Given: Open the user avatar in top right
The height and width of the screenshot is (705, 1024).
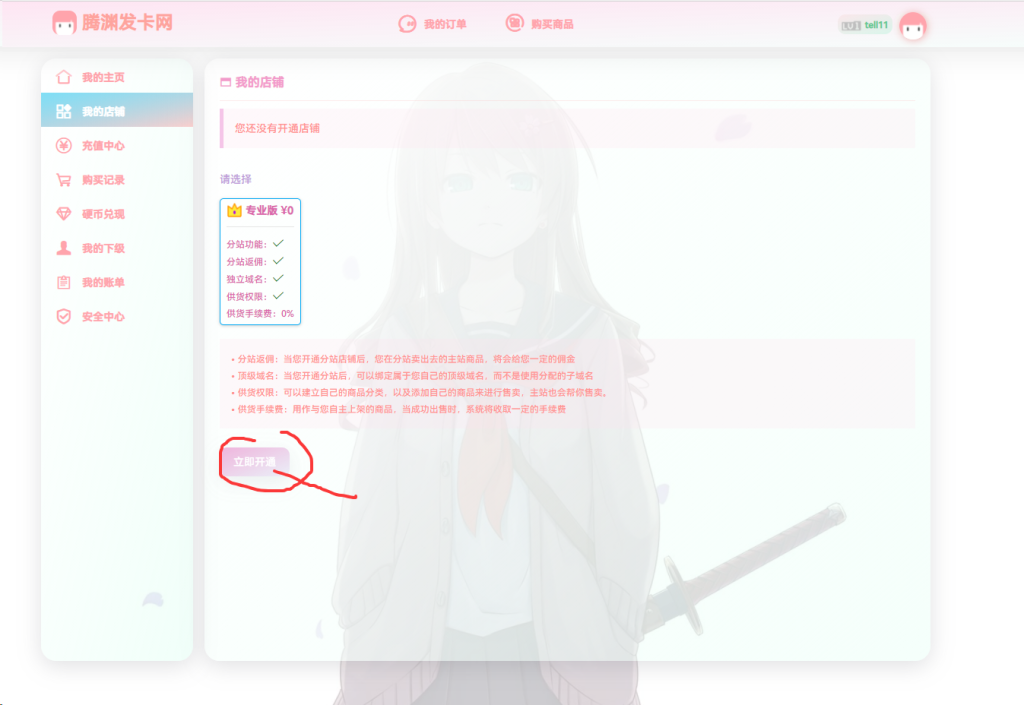Looking at the screenshot, I should 912,26.
